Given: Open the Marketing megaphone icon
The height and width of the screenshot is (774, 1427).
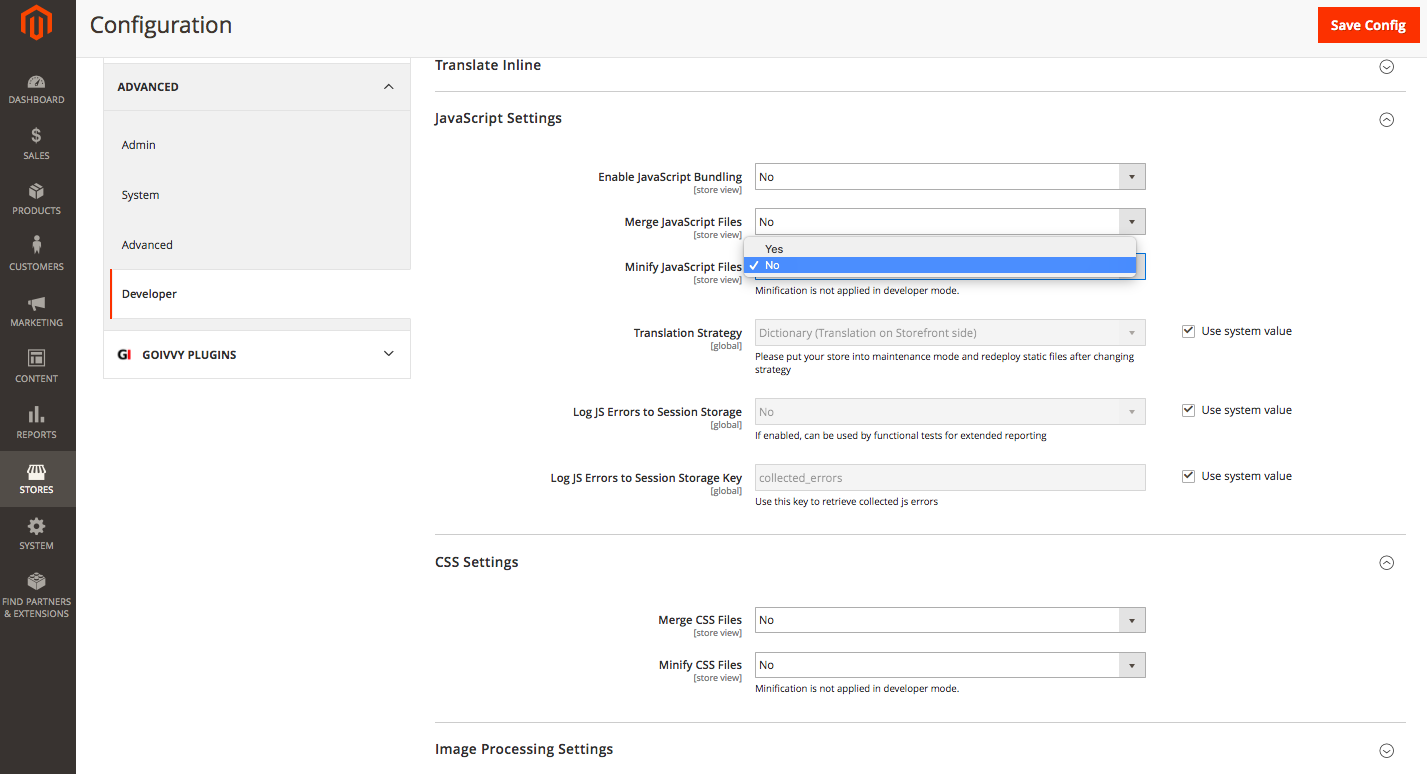Looking at the screenshot, I should (x=37, y=303).
